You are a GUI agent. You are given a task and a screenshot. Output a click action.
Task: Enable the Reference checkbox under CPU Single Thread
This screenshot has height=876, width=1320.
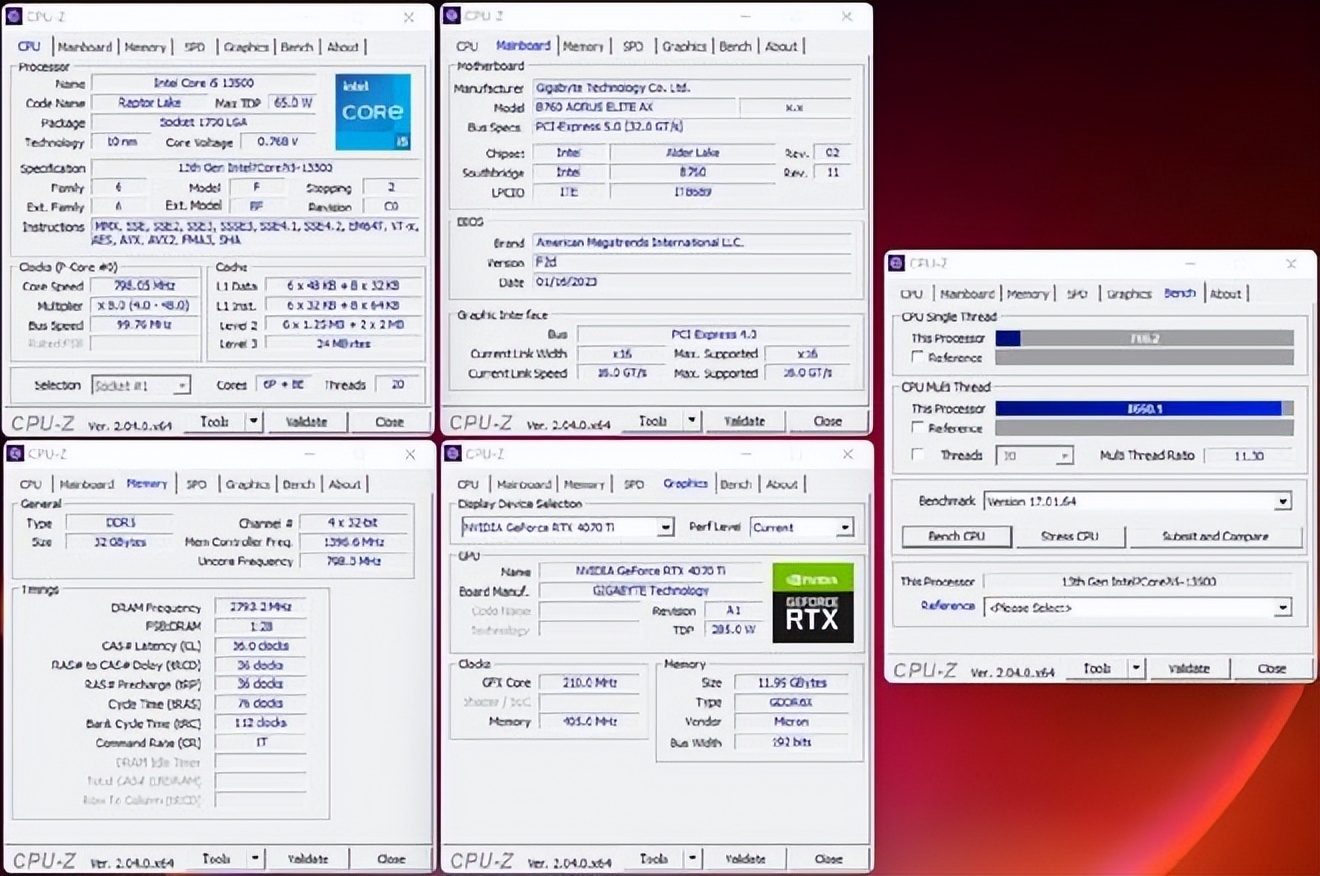(x=917, y=357)
